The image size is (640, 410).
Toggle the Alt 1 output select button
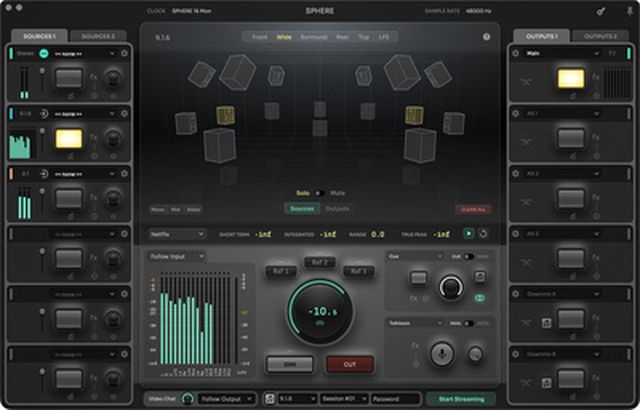[571, 139]
